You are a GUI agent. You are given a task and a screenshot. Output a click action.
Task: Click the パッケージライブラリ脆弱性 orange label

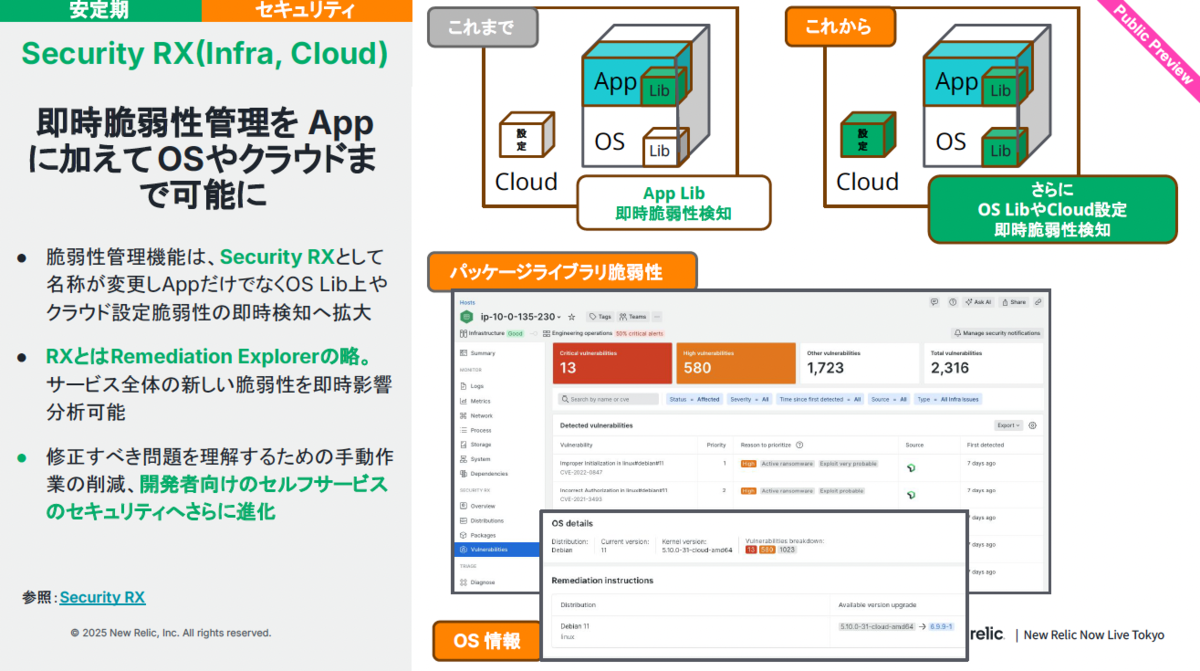point(562,272)
